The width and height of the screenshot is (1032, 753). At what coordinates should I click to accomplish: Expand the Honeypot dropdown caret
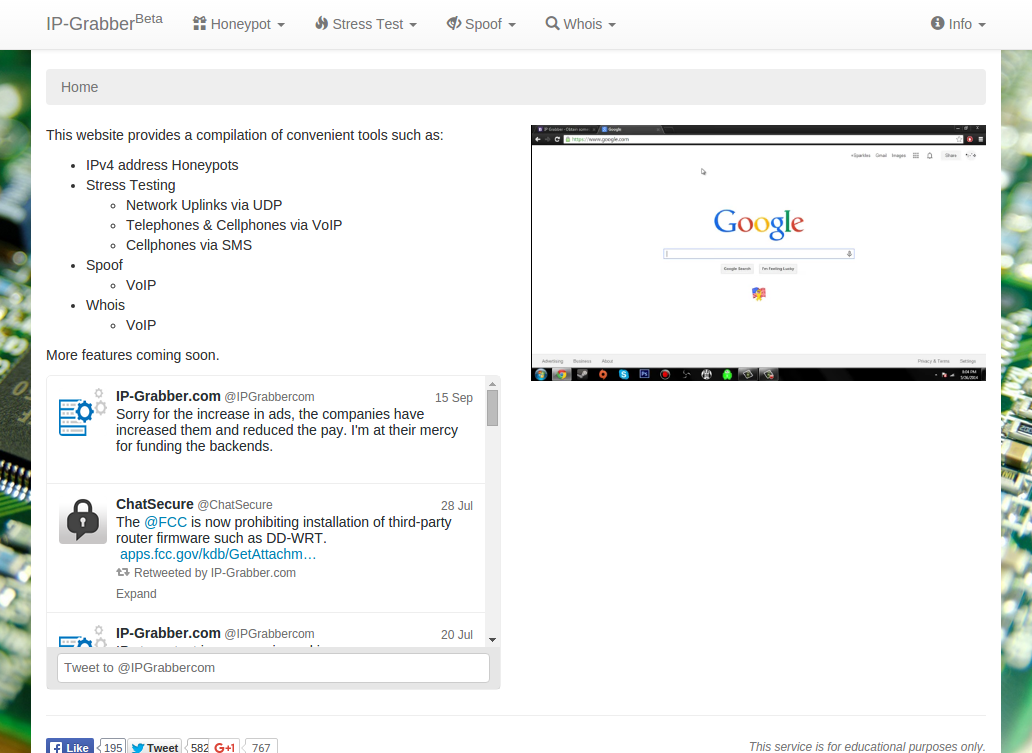[281, 25]
